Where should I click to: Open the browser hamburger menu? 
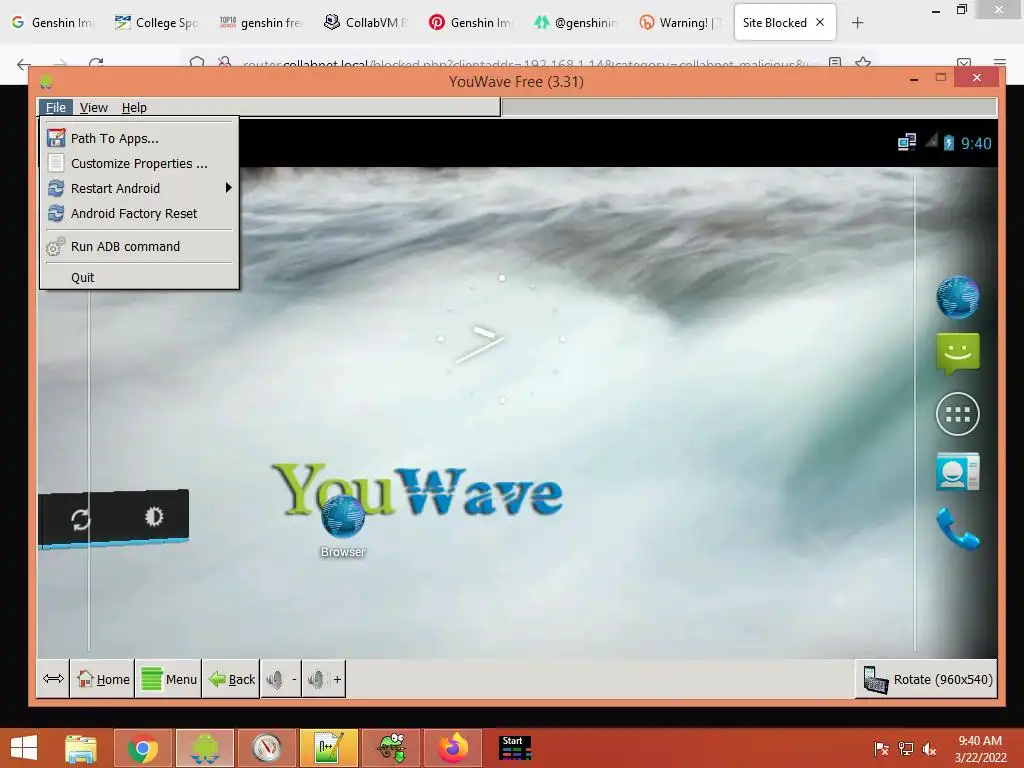coord(1000,63)
